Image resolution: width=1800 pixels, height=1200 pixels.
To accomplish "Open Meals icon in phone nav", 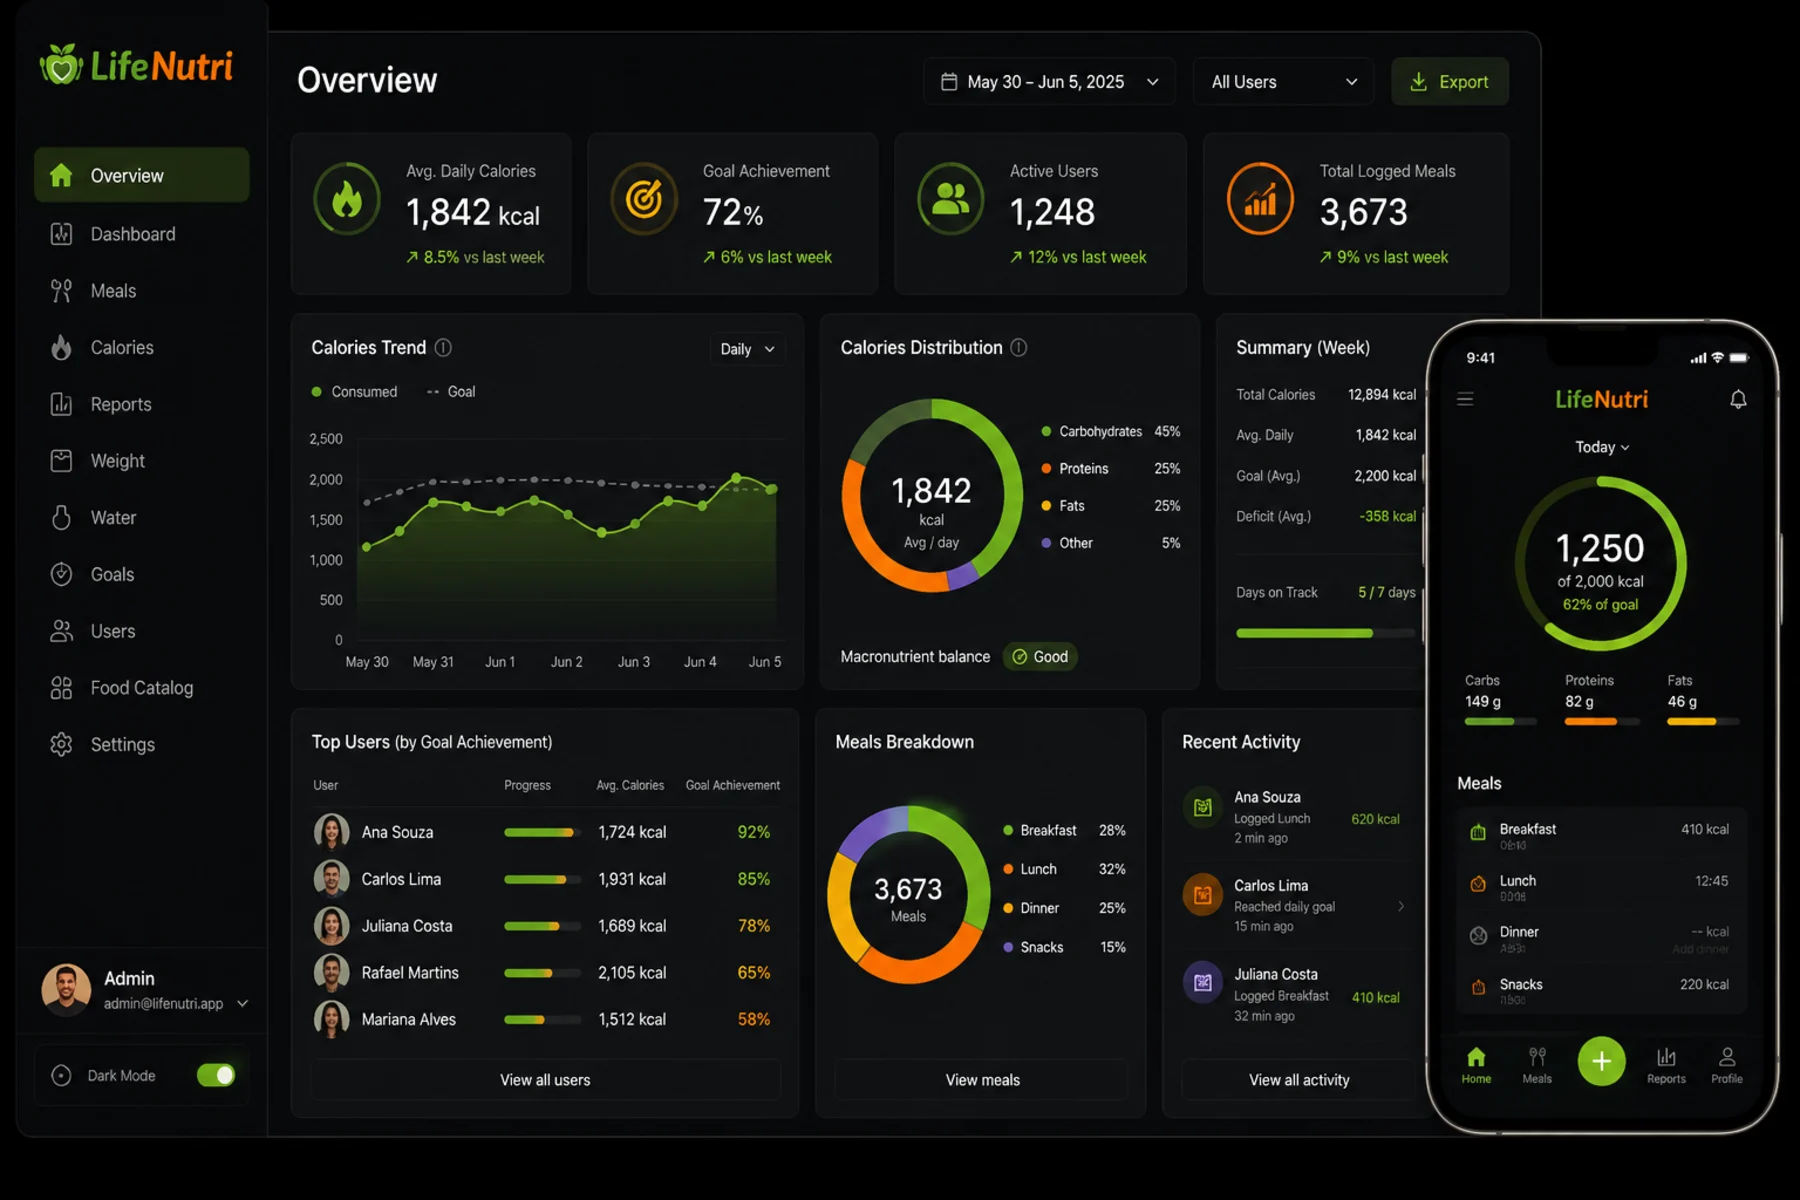I will click(x=1537, y=1065).
